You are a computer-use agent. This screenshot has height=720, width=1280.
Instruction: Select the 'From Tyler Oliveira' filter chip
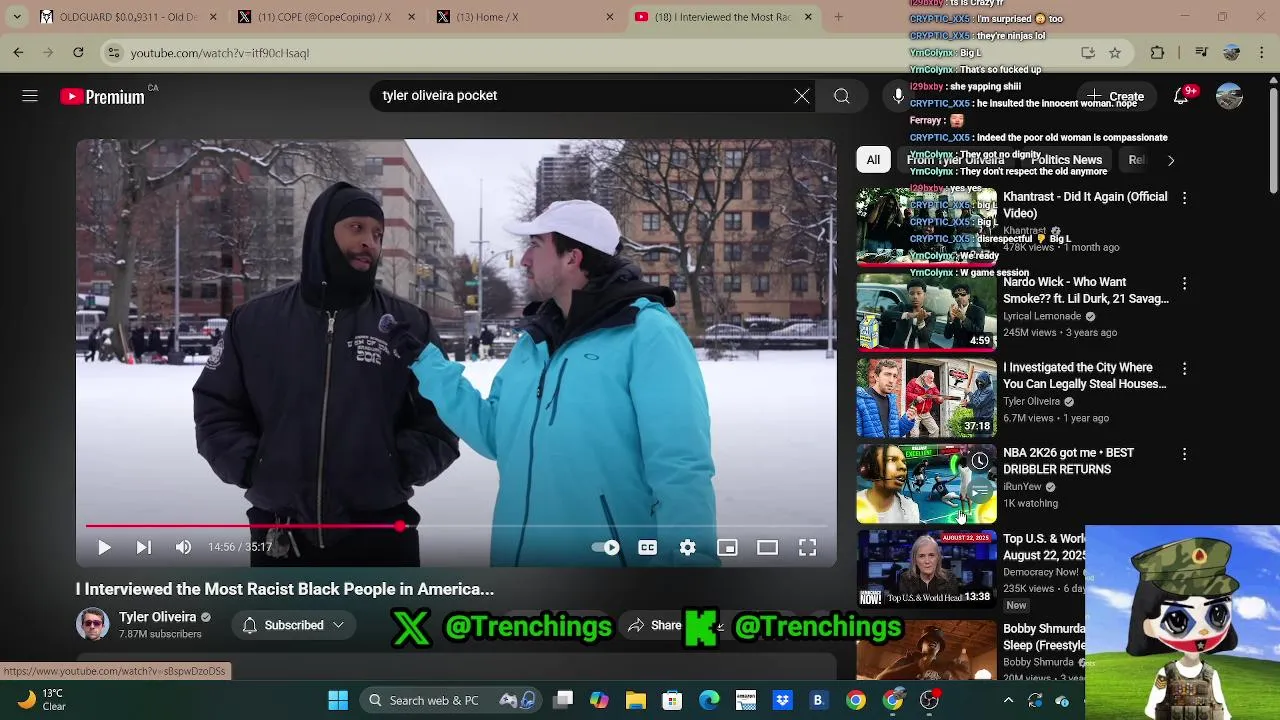pos(955,160)
